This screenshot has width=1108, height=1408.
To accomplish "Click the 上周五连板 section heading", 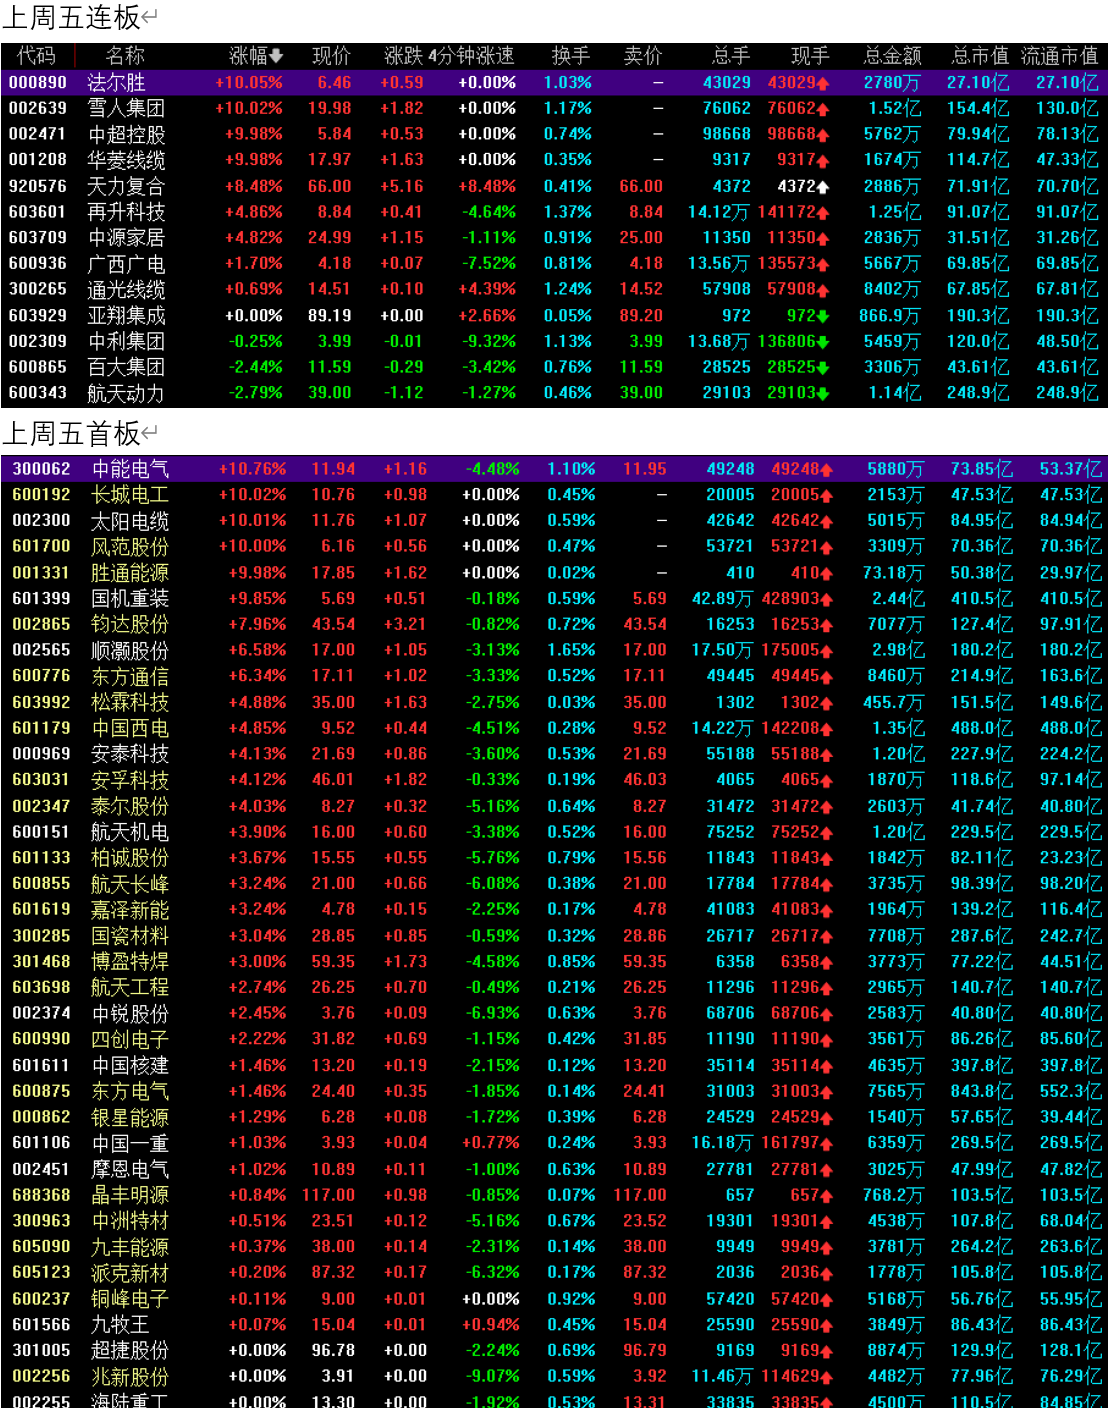I will (72, 17).
